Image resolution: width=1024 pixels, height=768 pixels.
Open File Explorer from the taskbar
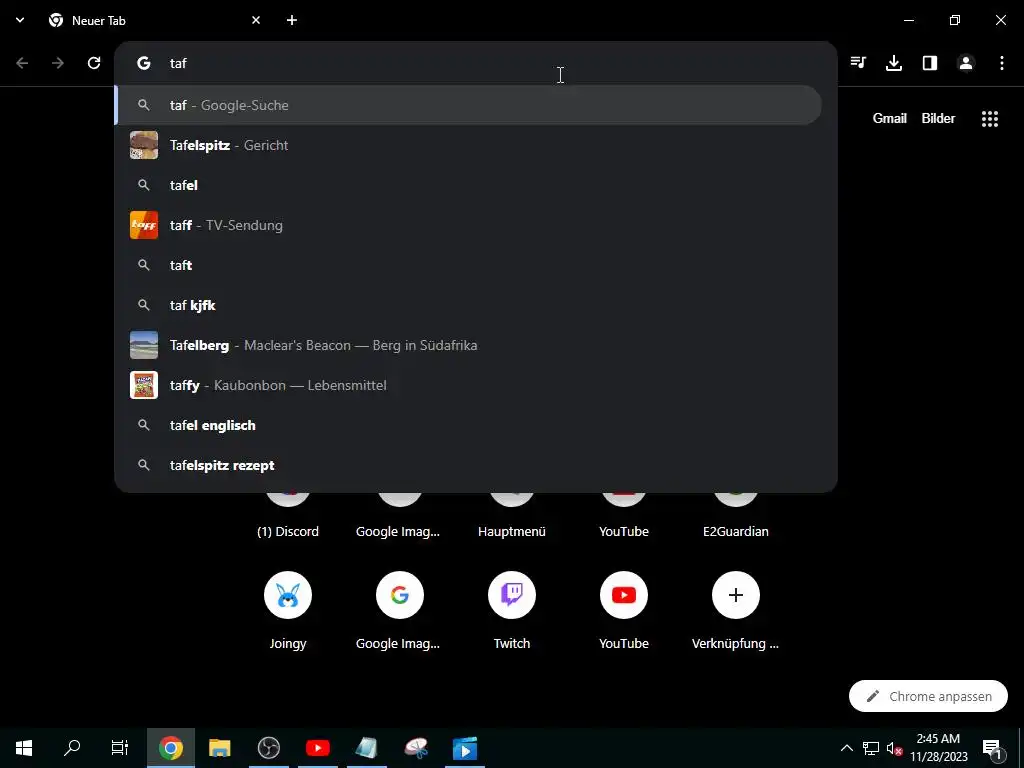[x=220, y=748]
